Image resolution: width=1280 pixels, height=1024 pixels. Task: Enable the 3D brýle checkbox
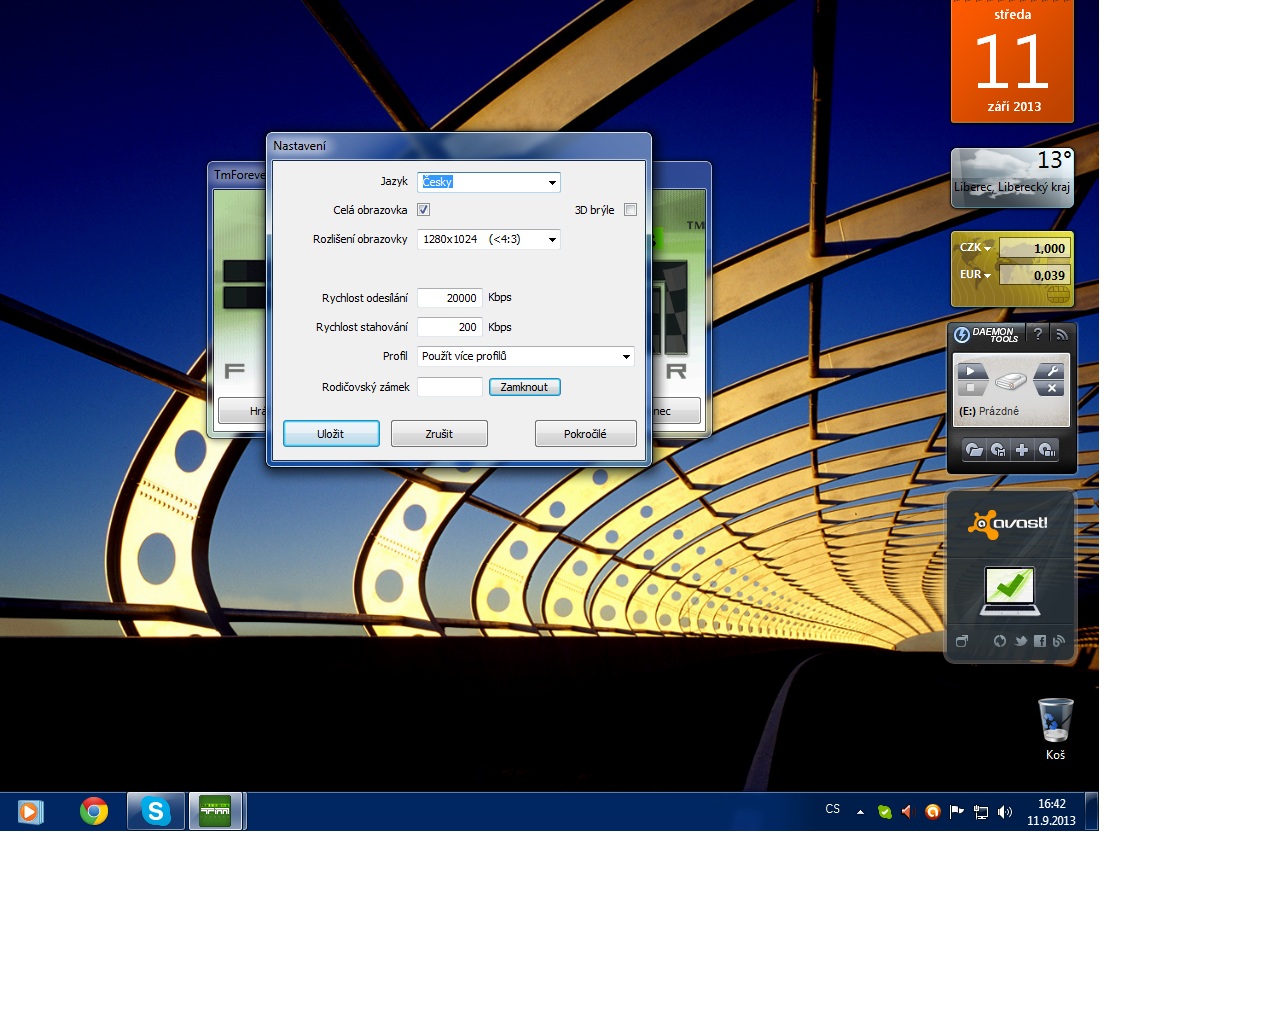630,210
